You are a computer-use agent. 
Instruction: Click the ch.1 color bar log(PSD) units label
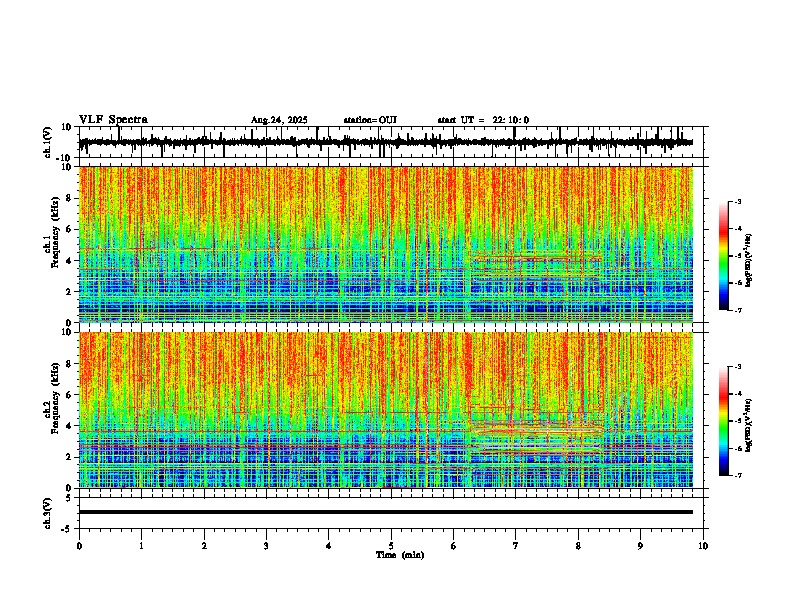tap(749, 261)
